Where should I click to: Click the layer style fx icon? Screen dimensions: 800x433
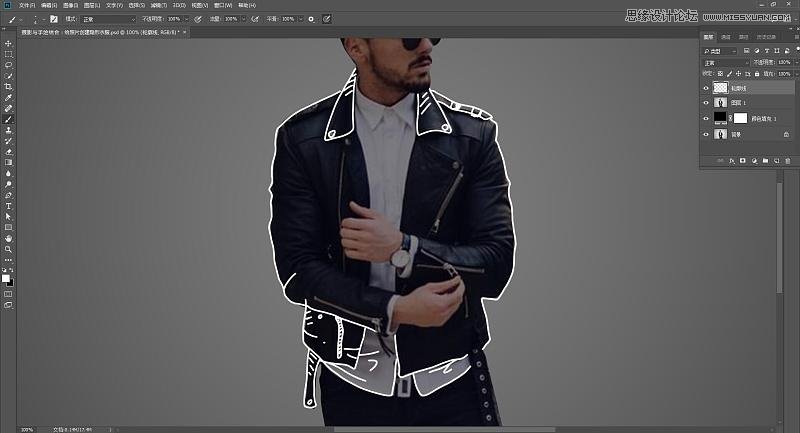click(732, 161)
